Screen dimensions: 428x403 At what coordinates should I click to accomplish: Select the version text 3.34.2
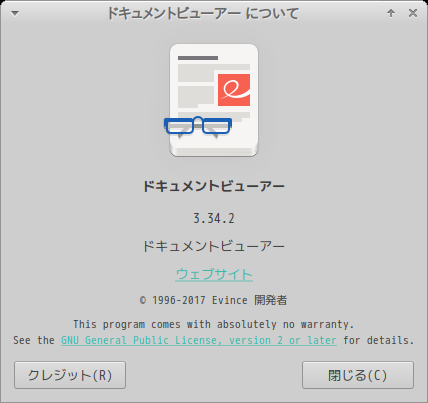click(214, 219)
